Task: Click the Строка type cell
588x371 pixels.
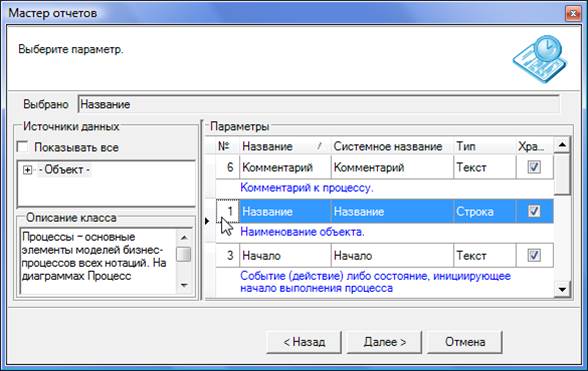Action: [484, 212]
